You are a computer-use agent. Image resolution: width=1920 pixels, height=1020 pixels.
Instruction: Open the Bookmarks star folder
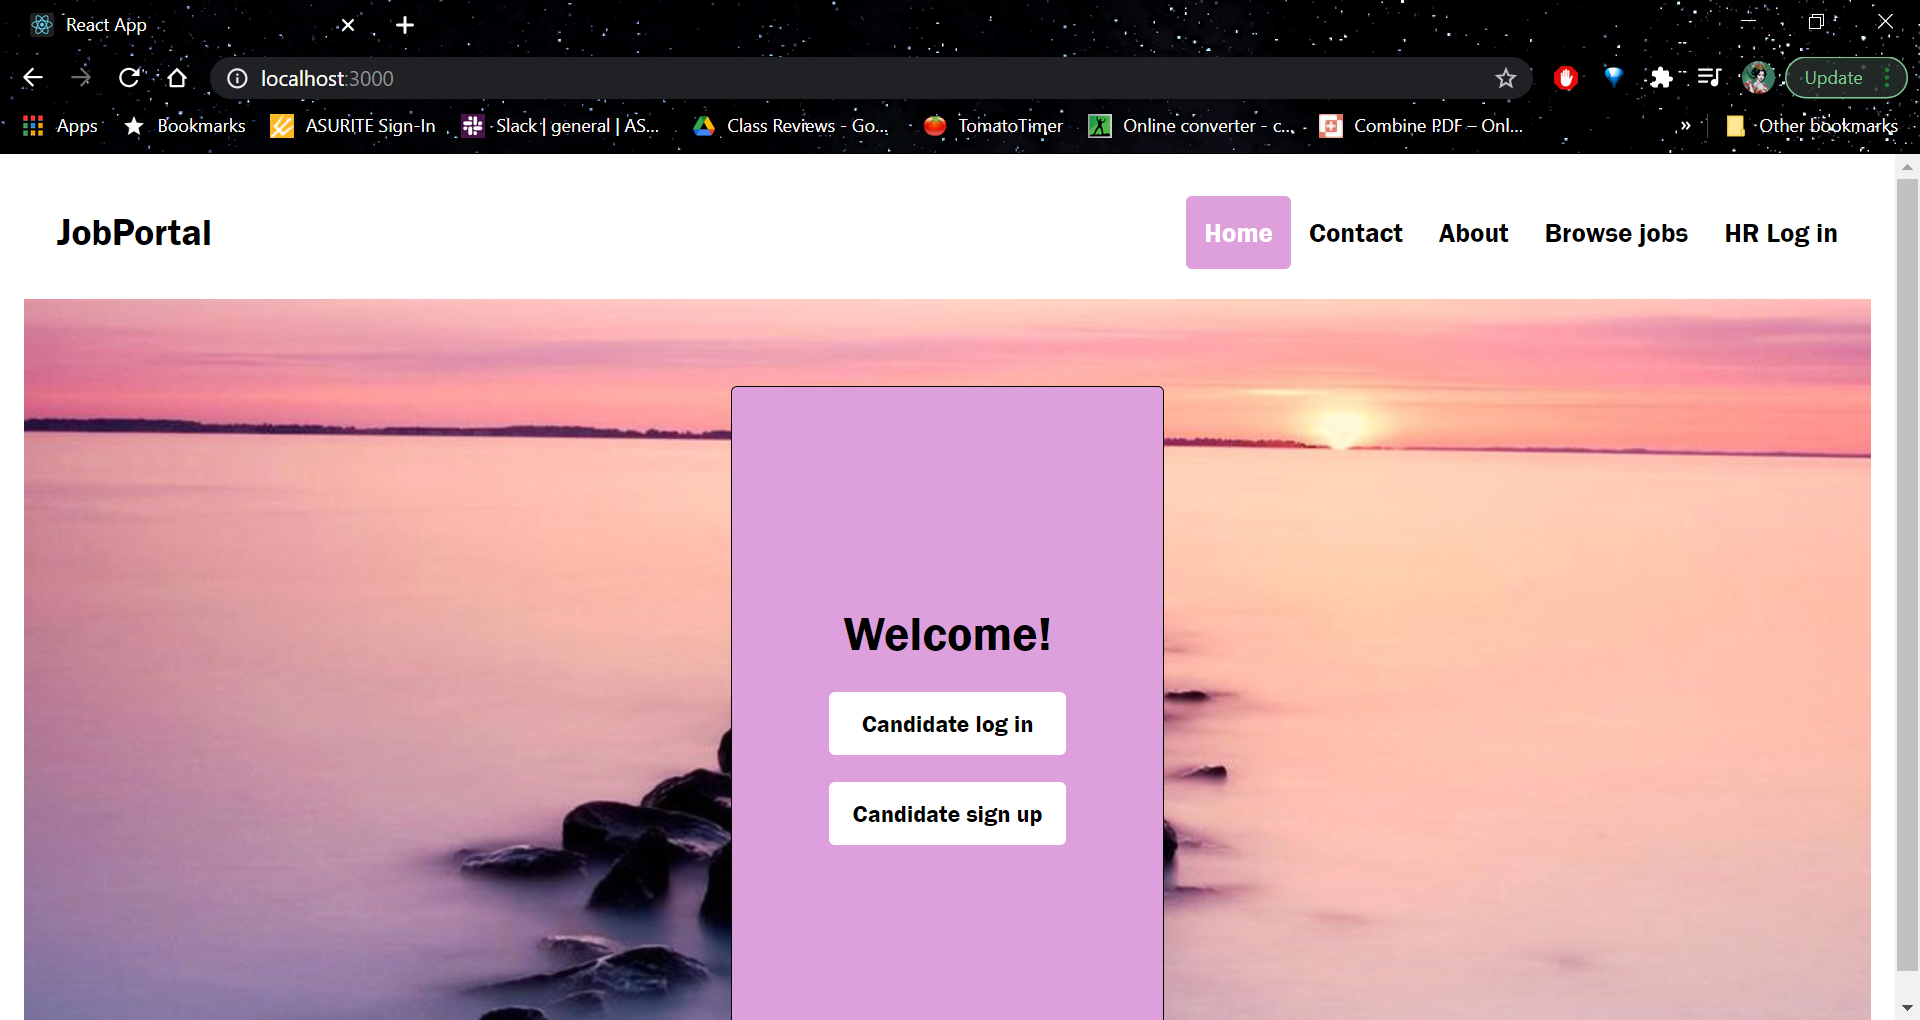pyautogui.click(x=184, y=126)
